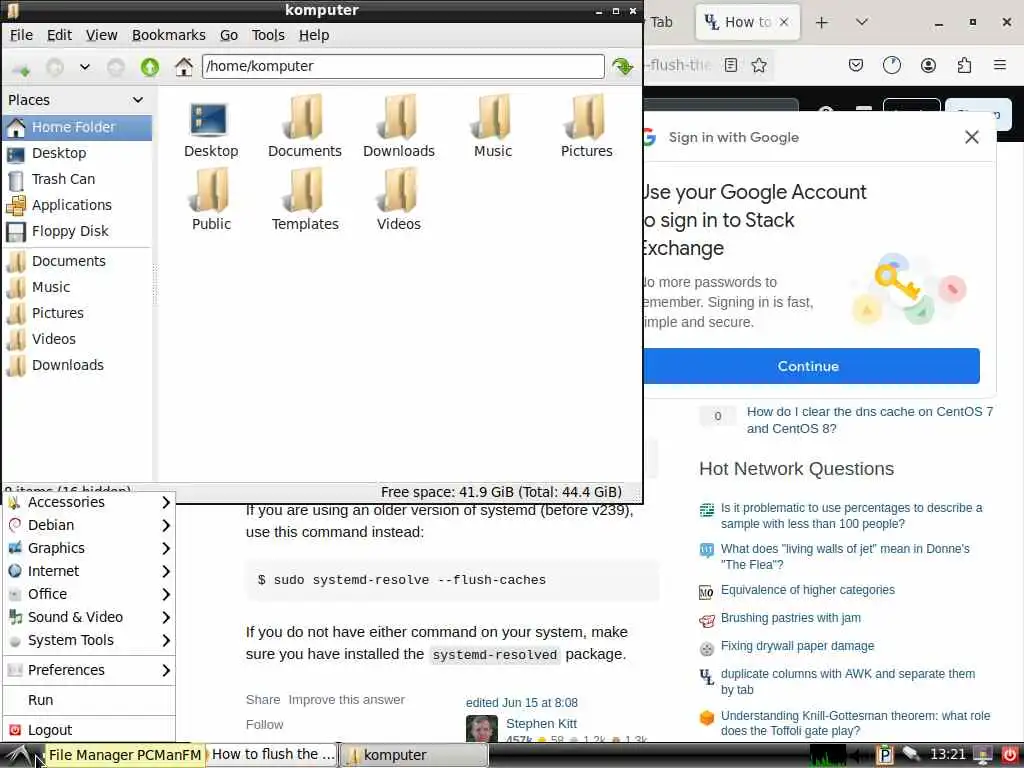Click the blue Continue button
Screen dimensions: 1024x768
(x=810, y=366)
